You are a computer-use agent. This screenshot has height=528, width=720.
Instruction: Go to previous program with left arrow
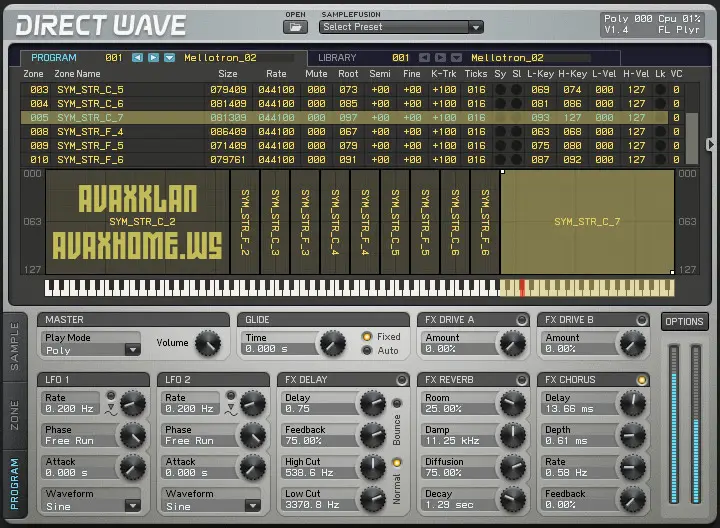tap(137, 57)
